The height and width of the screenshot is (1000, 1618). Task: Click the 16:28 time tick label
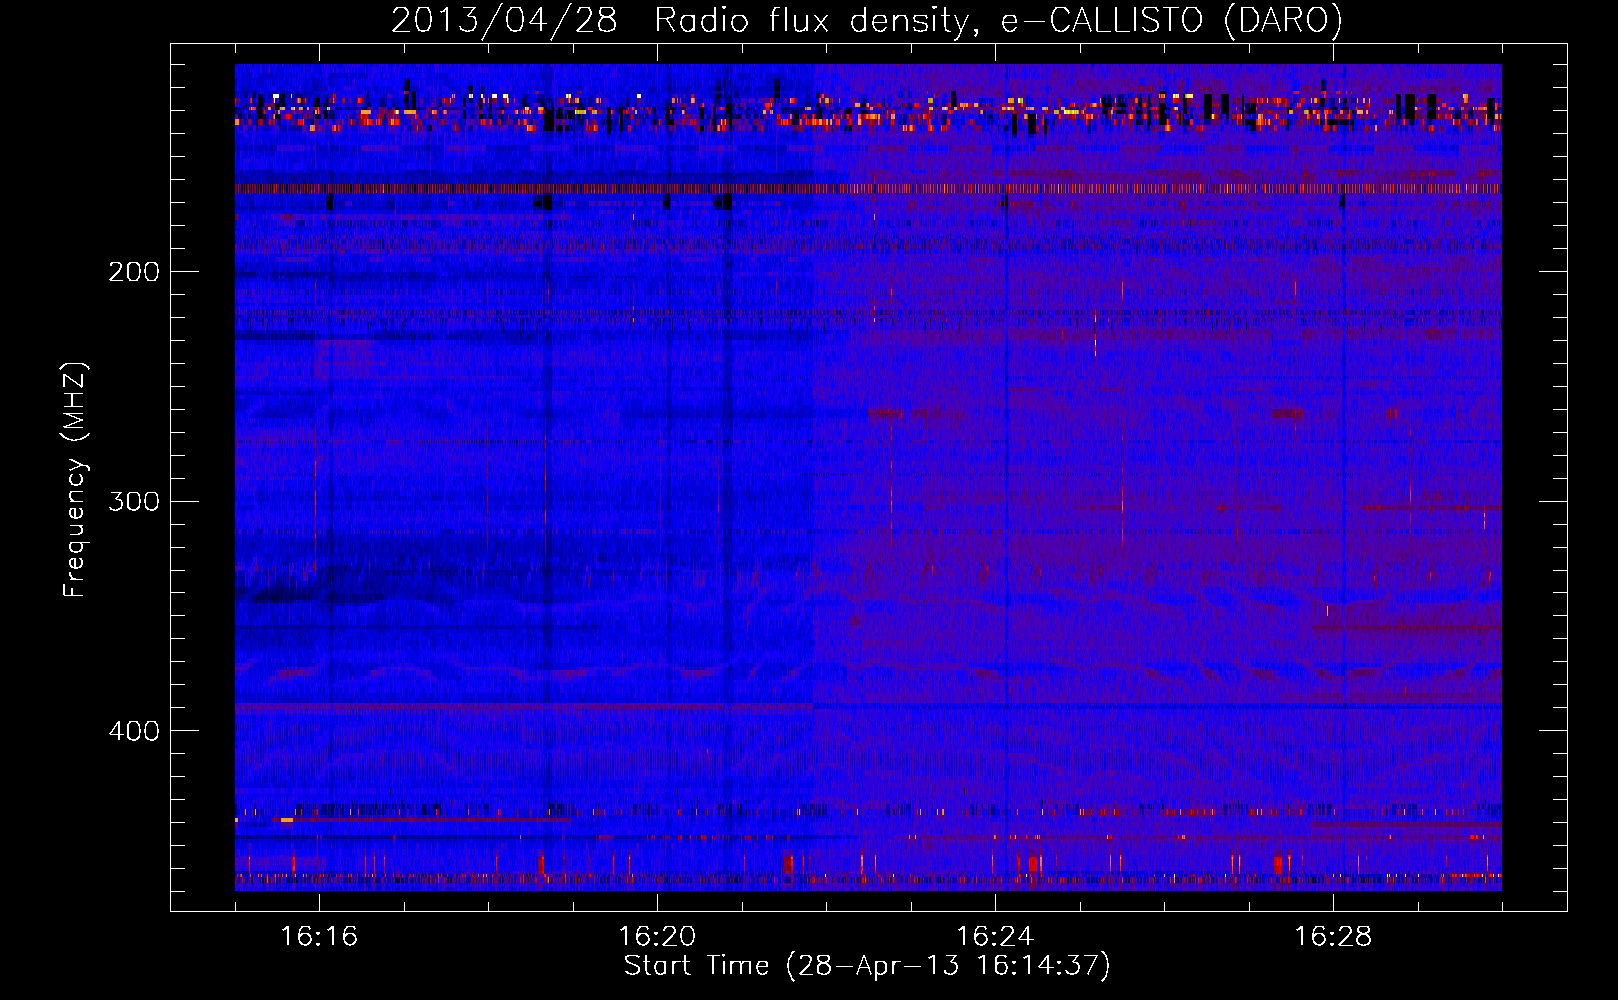[x=1333, y=937]
